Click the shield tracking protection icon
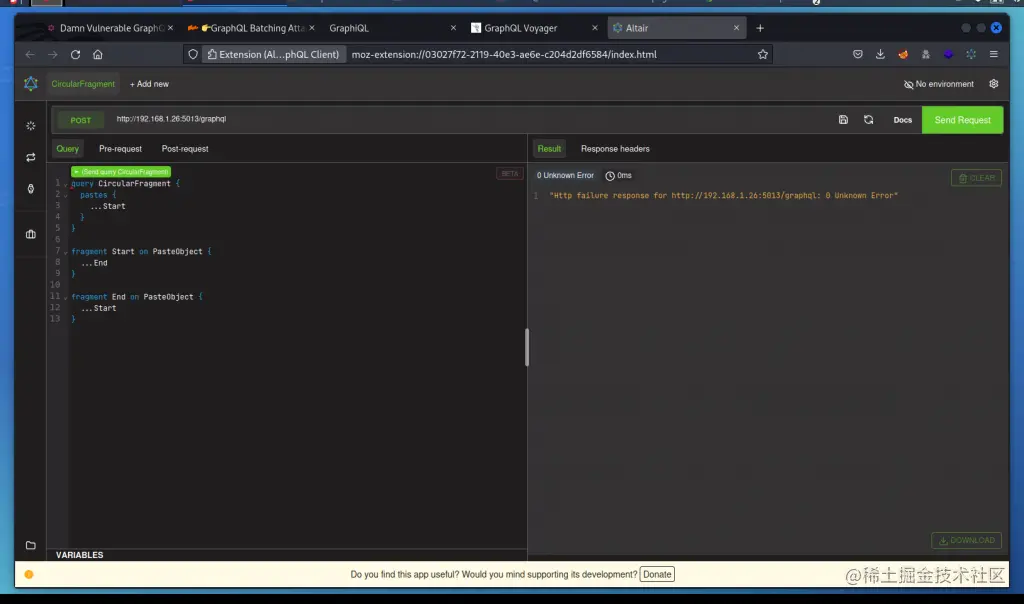This screenshot has width=1024, height=604. point(193,55)
